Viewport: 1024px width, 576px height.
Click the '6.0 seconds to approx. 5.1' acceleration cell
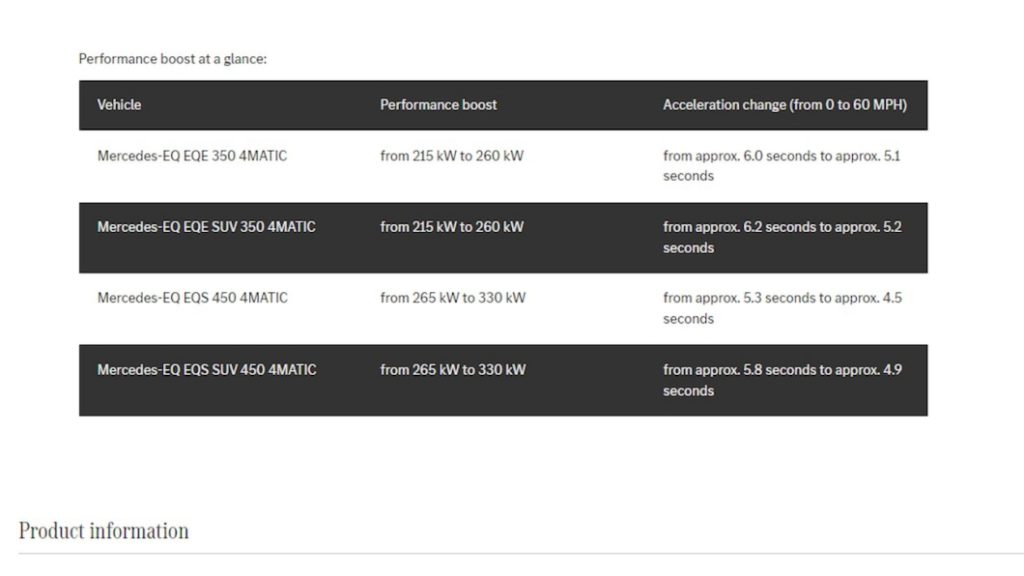(782, 166)
